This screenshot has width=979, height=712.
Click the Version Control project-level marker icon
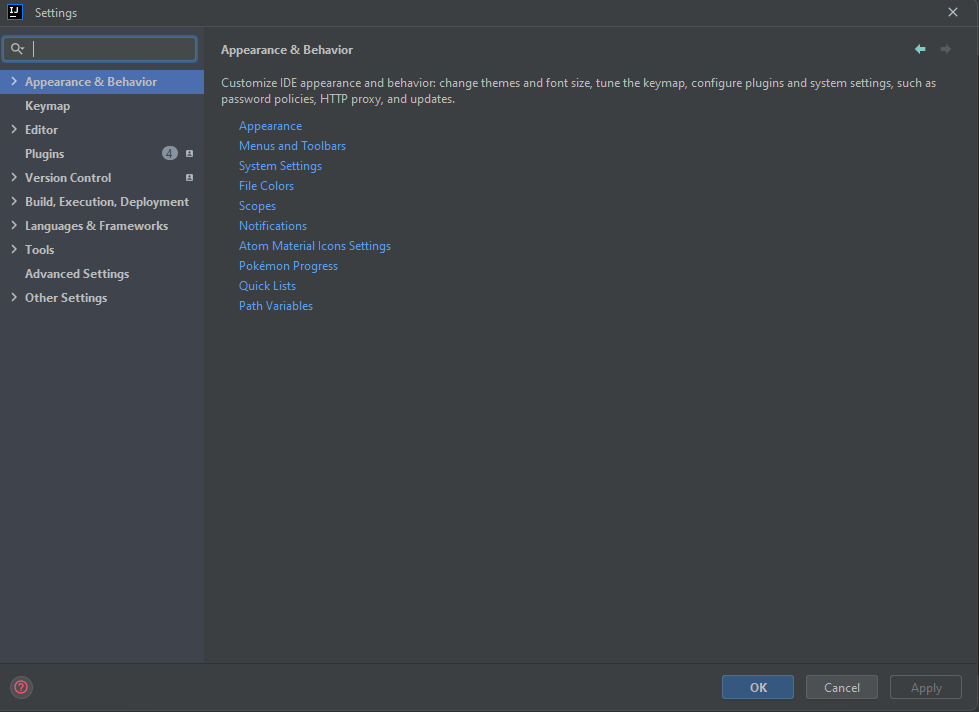(189, 177)
